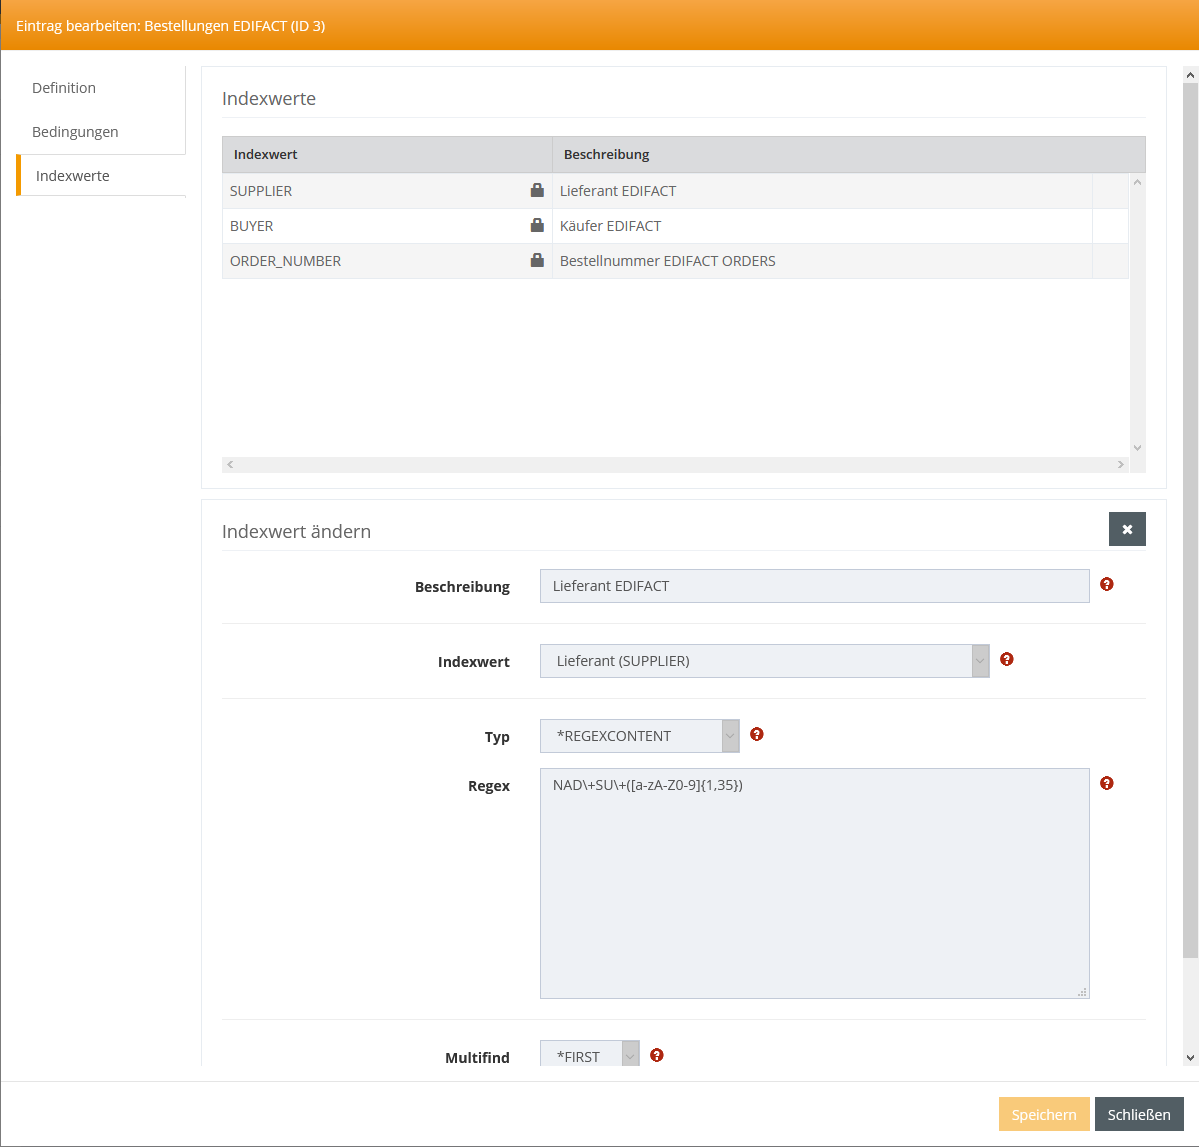Show help icon for the Regex field
Image resolution: width=1199 pixels, height=1147 pixels.
(x=1106, y=783)
